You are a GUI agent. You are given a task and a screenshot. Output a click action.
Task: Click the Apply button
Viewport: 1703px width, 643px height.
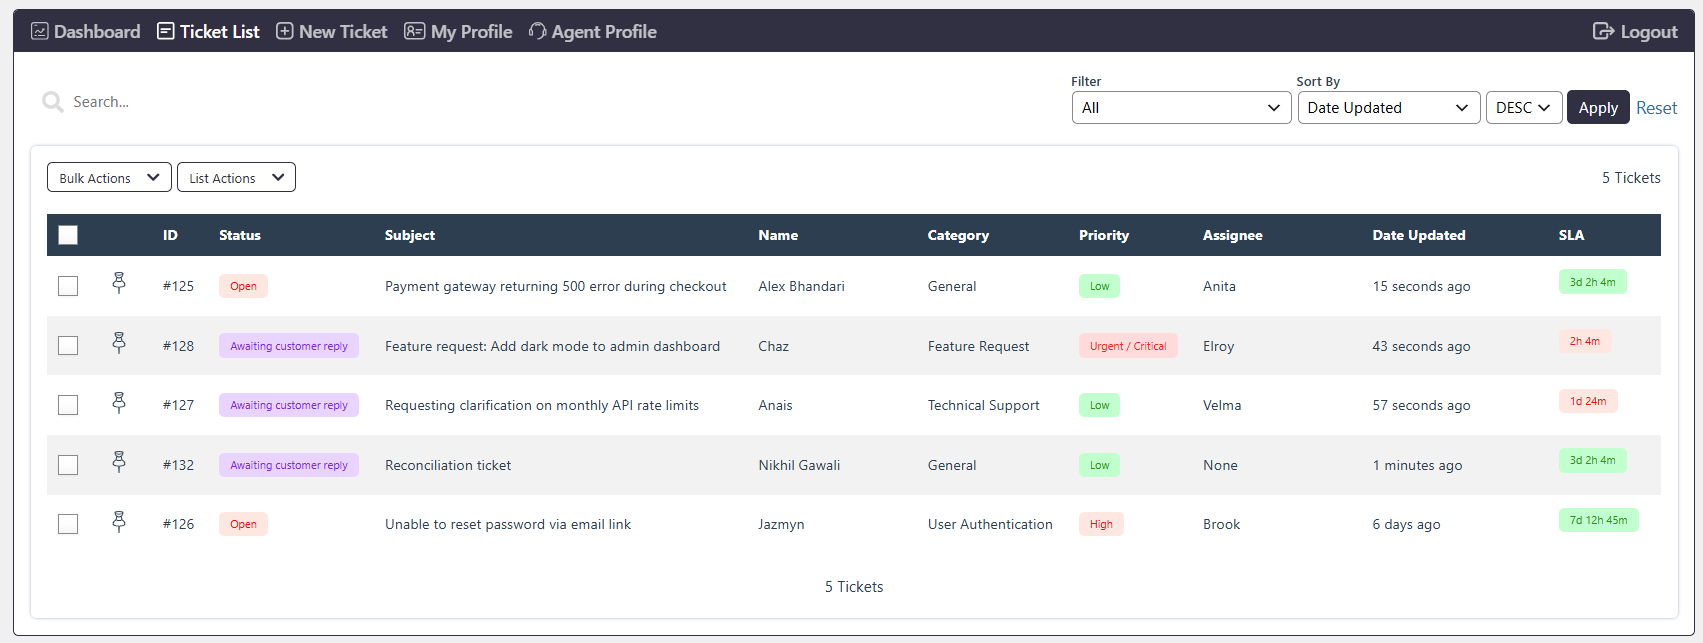[1598, 108]
